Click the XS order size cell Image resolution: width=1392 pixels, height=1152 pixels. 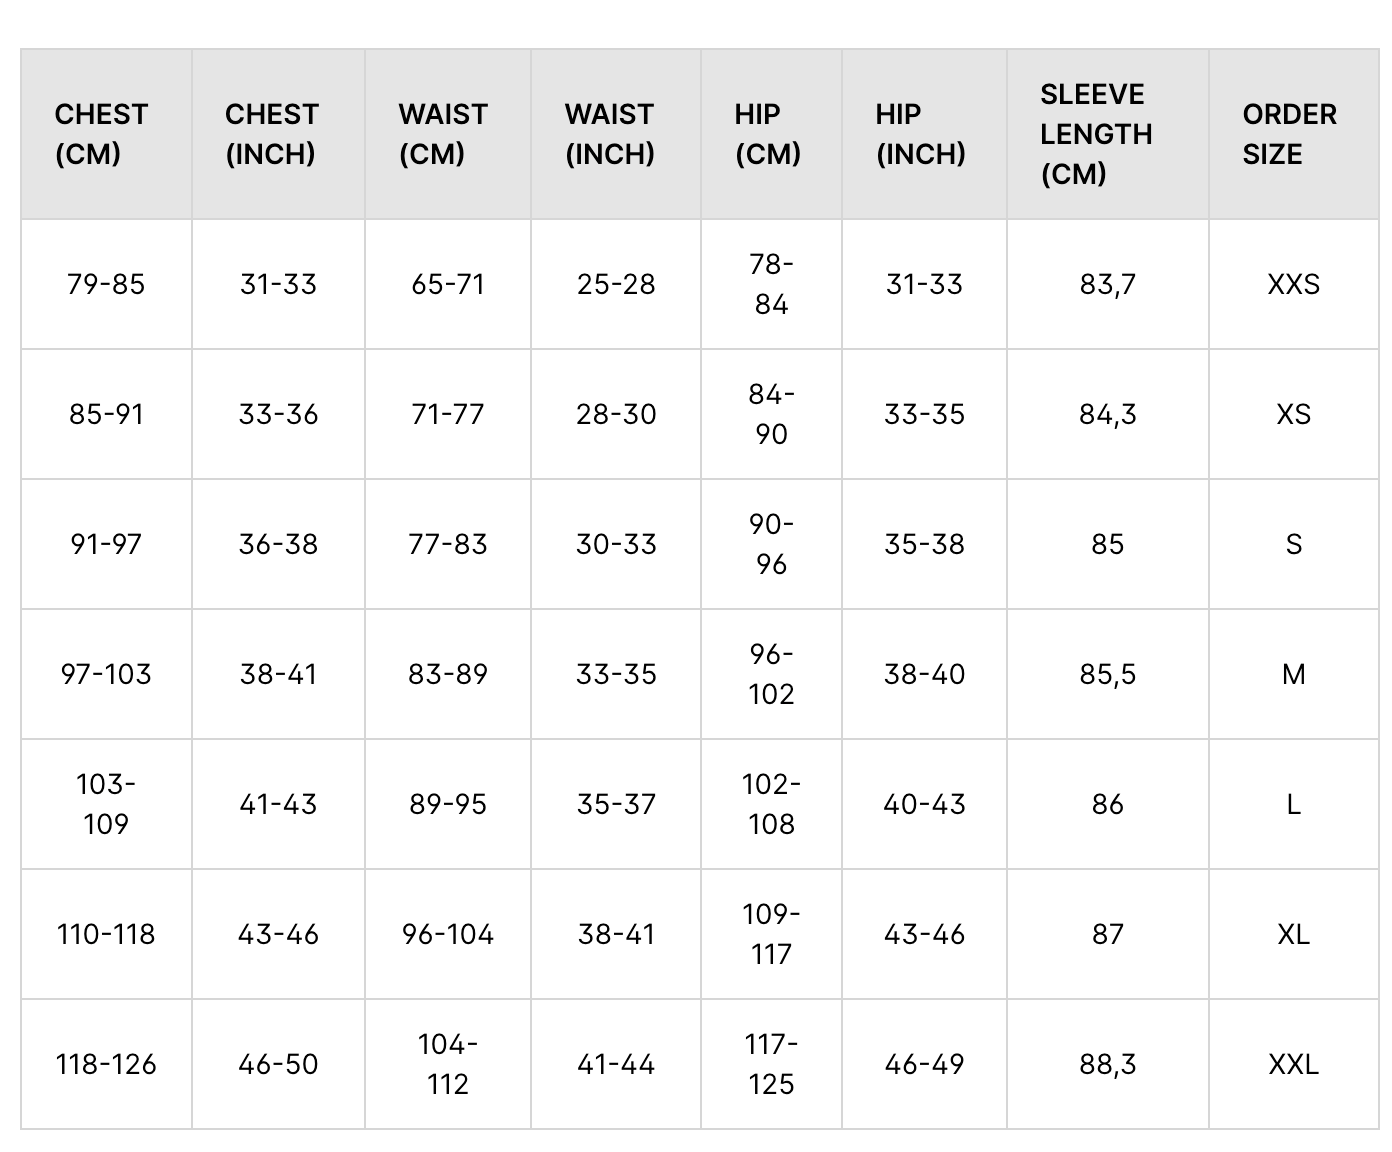click(x=1293, y=414)
